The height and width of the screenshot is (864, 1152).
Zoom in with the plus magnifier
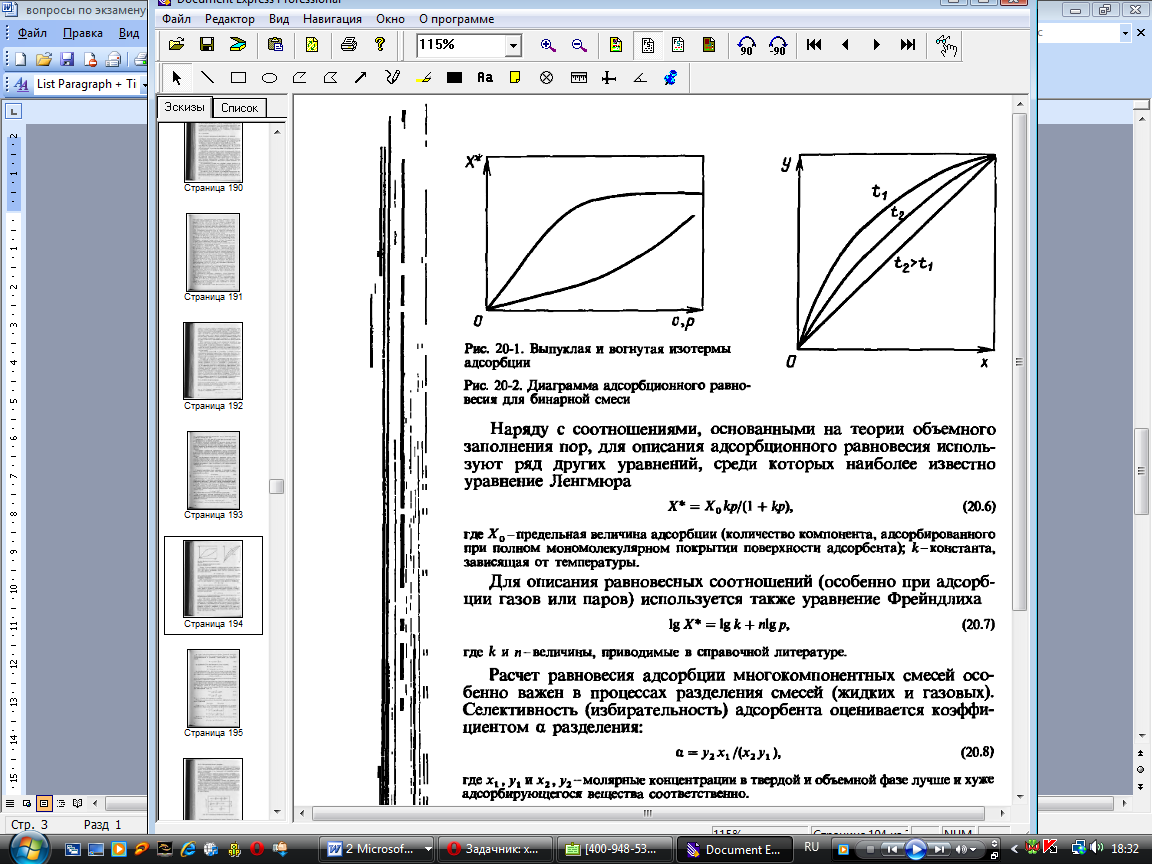coord(548,45)
